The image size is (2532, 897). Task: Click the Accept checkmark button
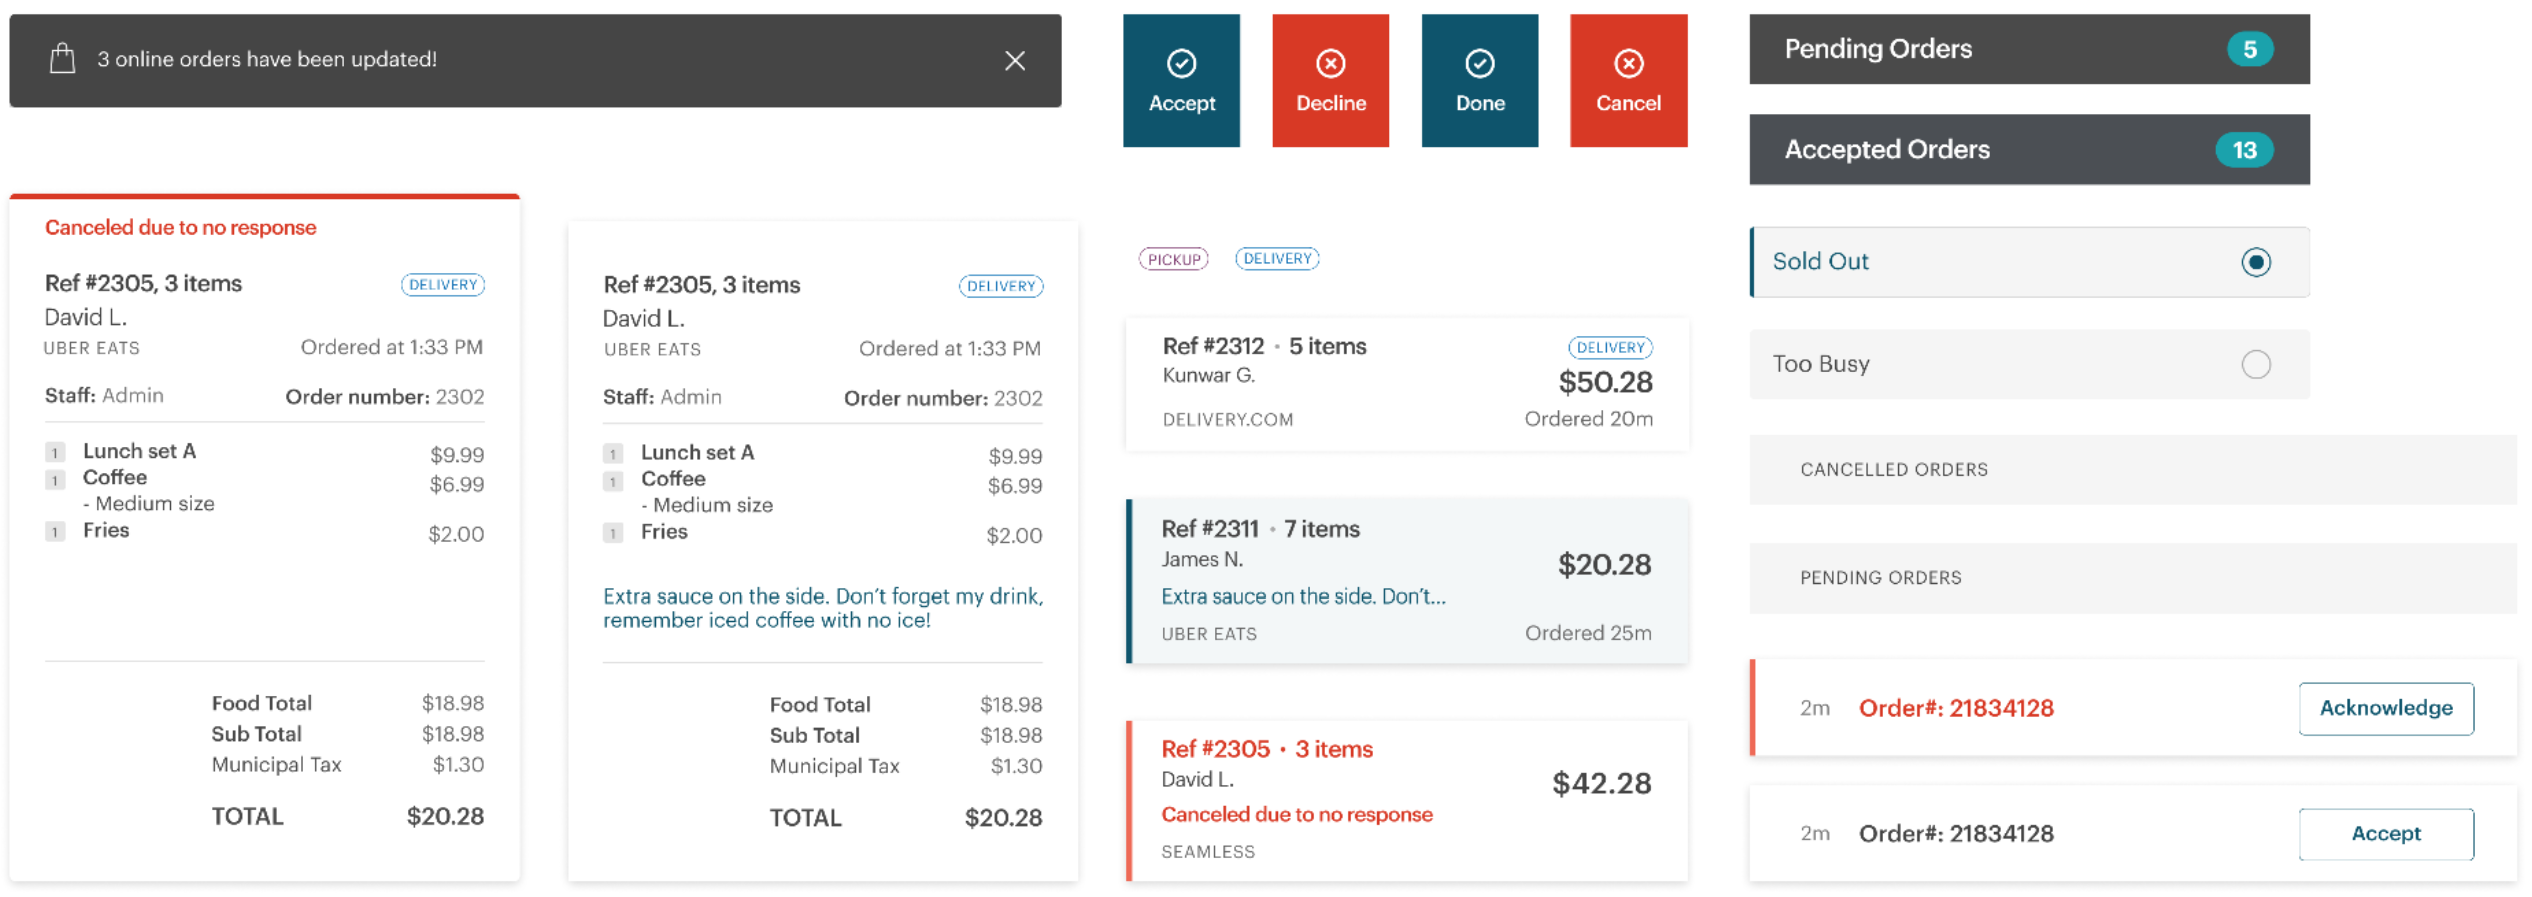(1181, 81)
